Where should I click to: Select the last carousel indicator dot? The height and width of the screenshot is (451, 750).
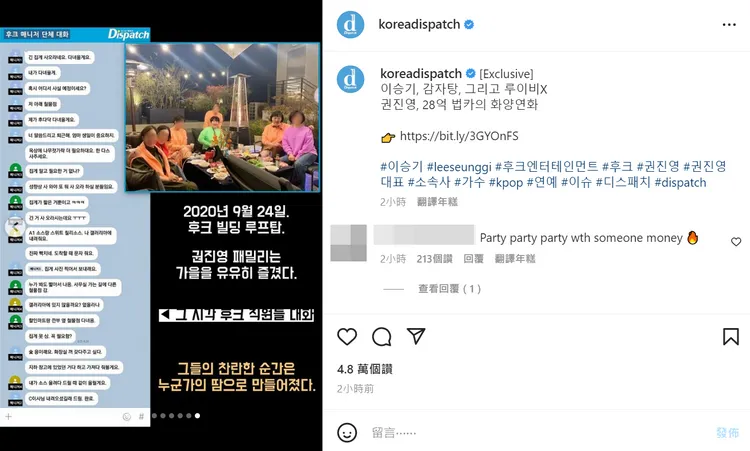click(198, 416)
